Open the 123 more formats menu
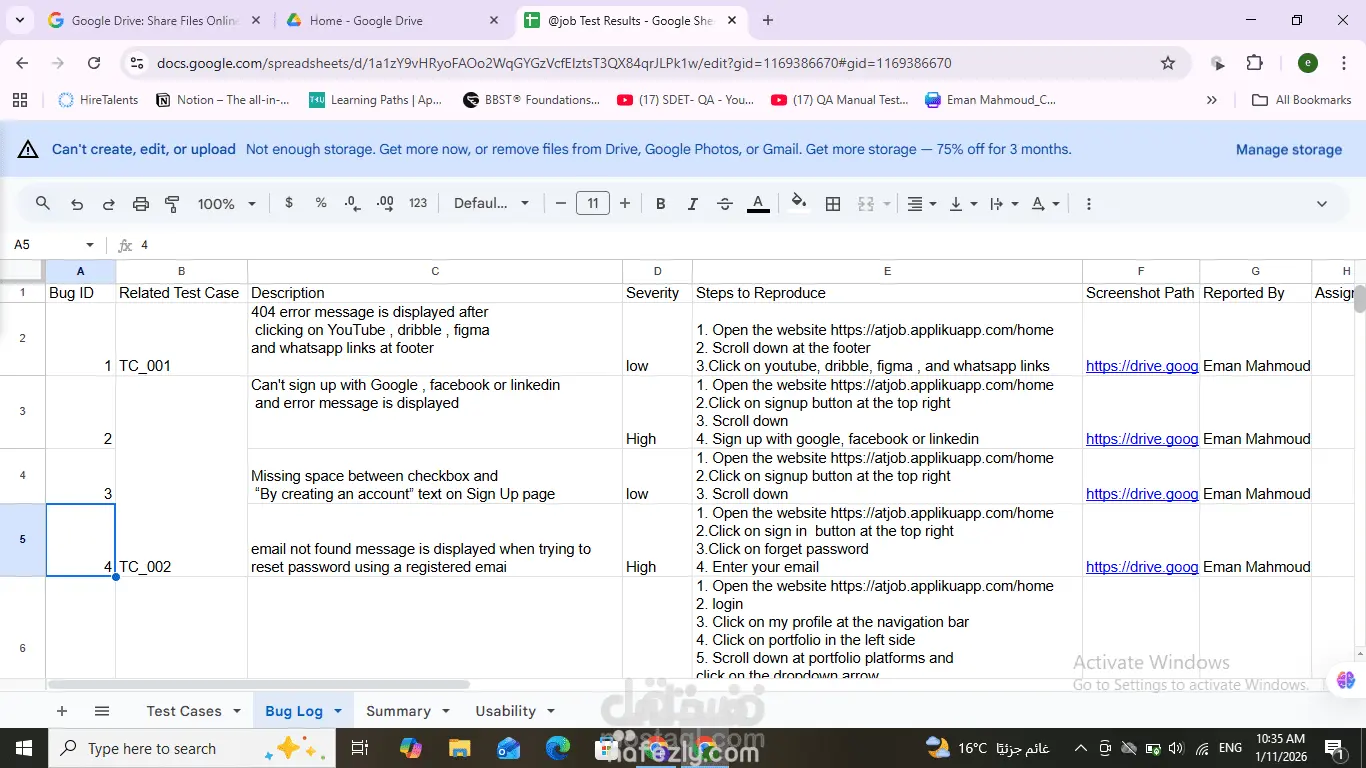The height and width of the screenshot is (768, 1366). 418,203
